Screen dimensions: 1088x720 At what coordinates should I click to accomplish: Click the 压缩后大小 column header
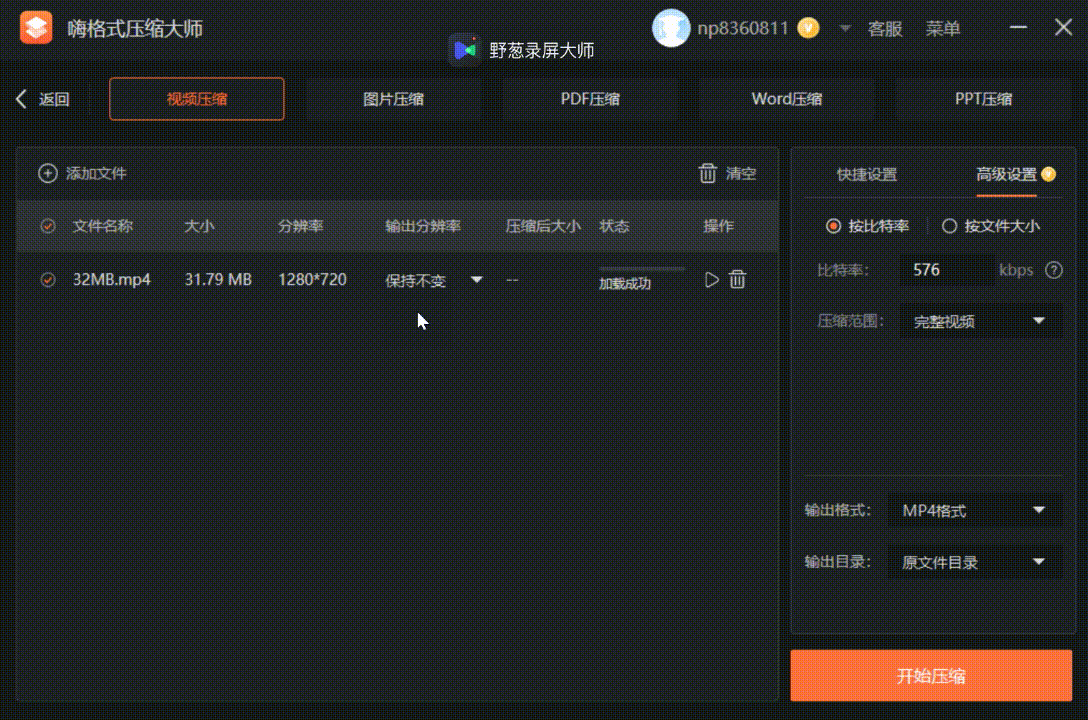543,226
